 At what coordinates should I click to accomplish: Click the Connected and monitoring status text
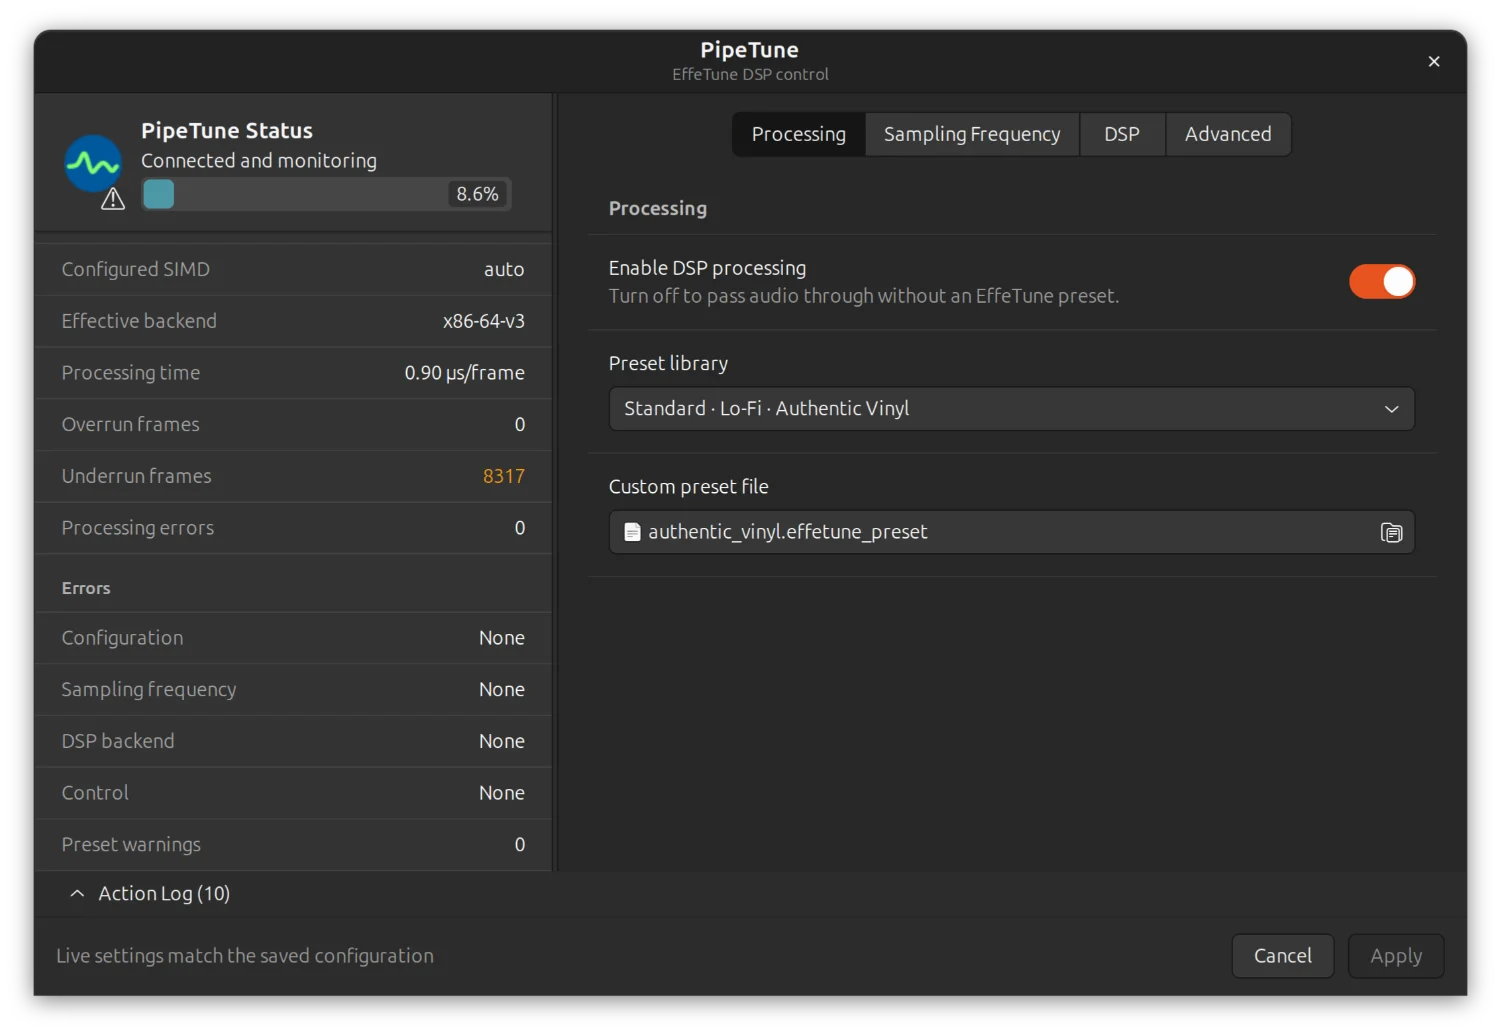(x=259, y=161)
